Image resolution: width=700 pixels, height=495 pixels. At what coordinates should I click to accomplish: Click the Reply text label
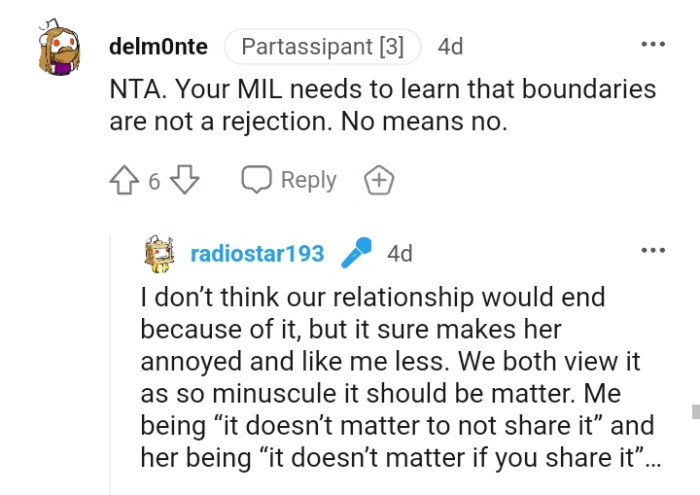[308, 180]
